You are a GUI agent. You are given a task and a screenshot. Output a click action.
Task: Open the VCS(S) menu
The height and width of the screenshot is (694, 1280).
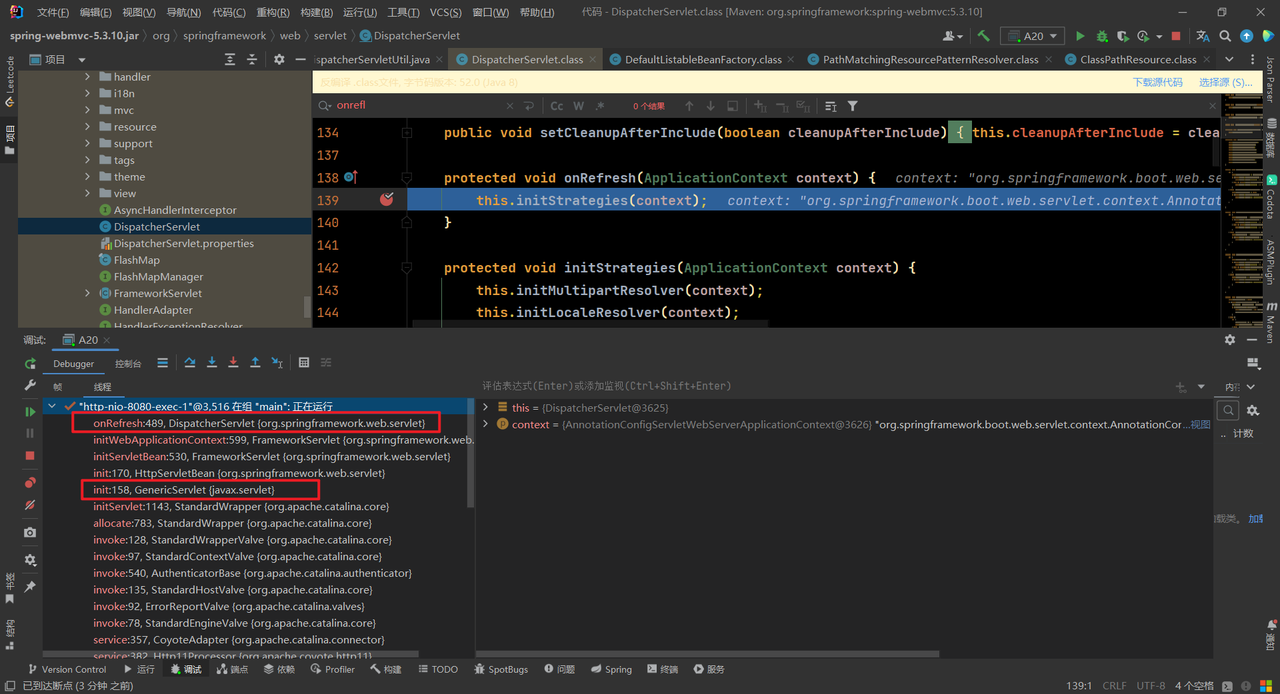pyautogui.click(x=445, y=13)
